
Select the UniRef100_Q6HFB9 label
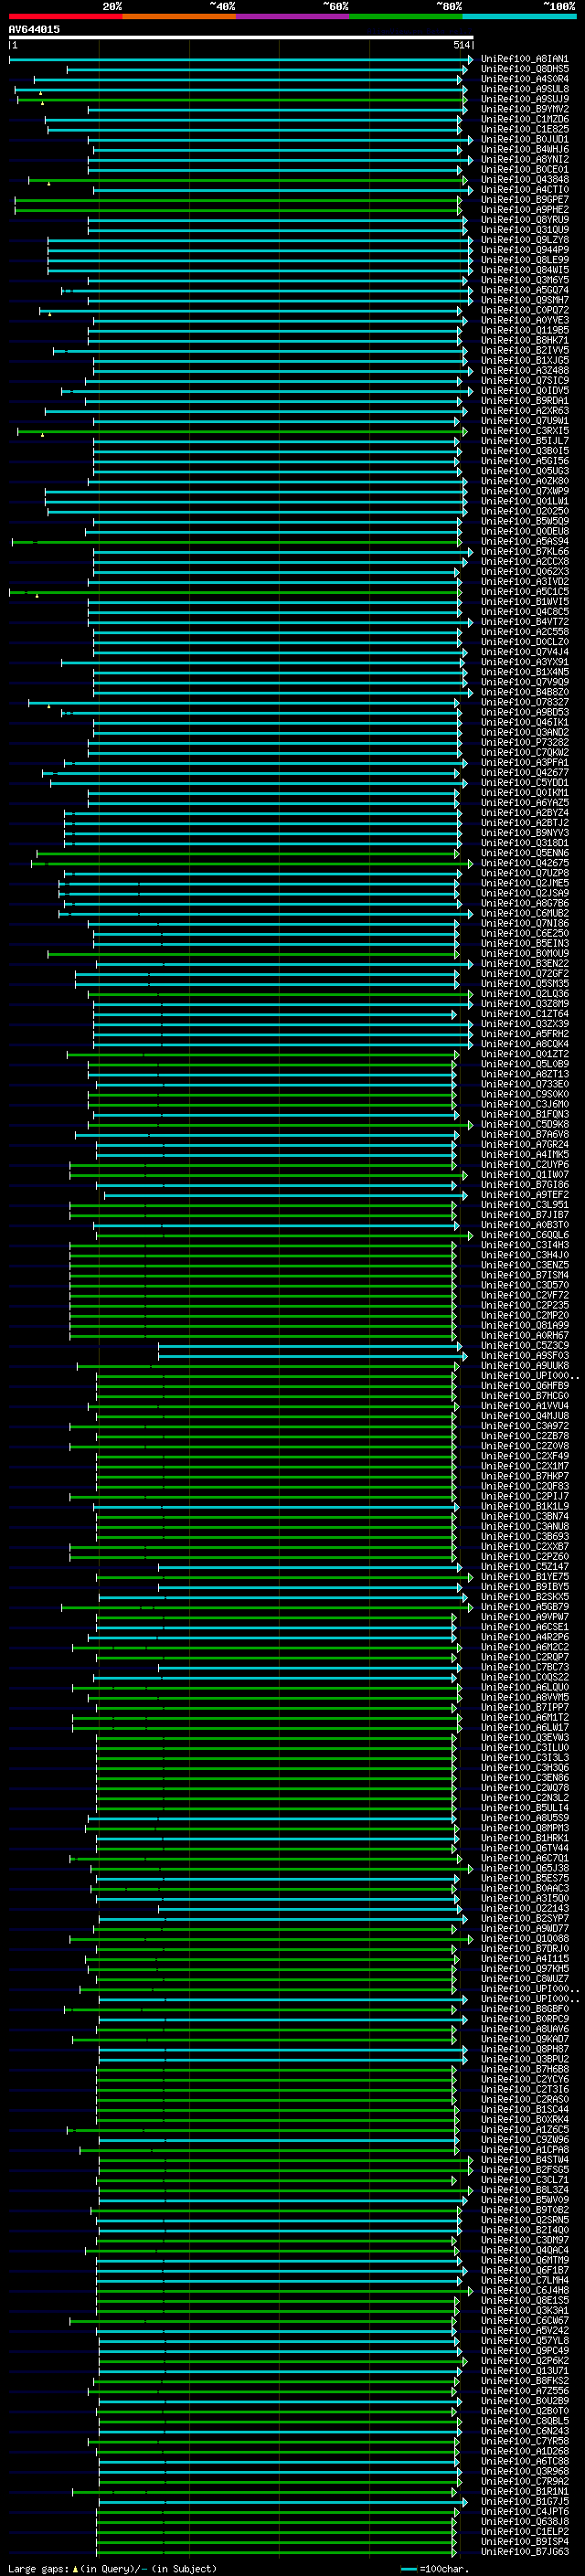[x=524, y=1386]
